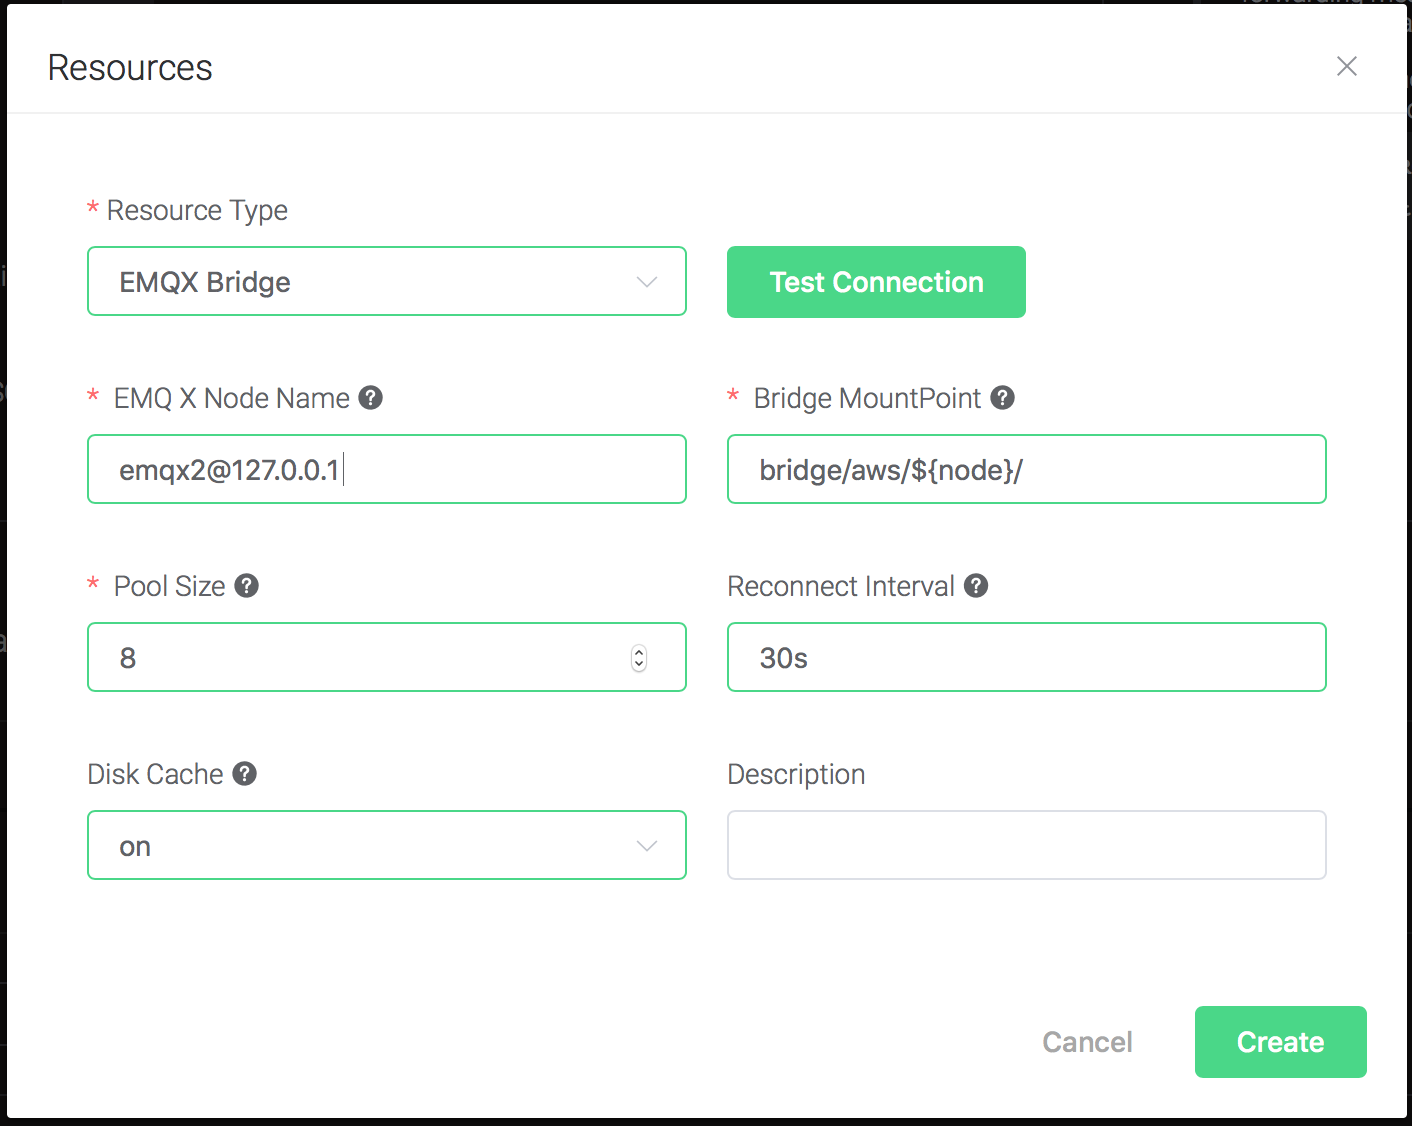Click the Bridge MountPoint help icon
This screenshot has width=1412, height=1126.
[x=1003, y=398]
